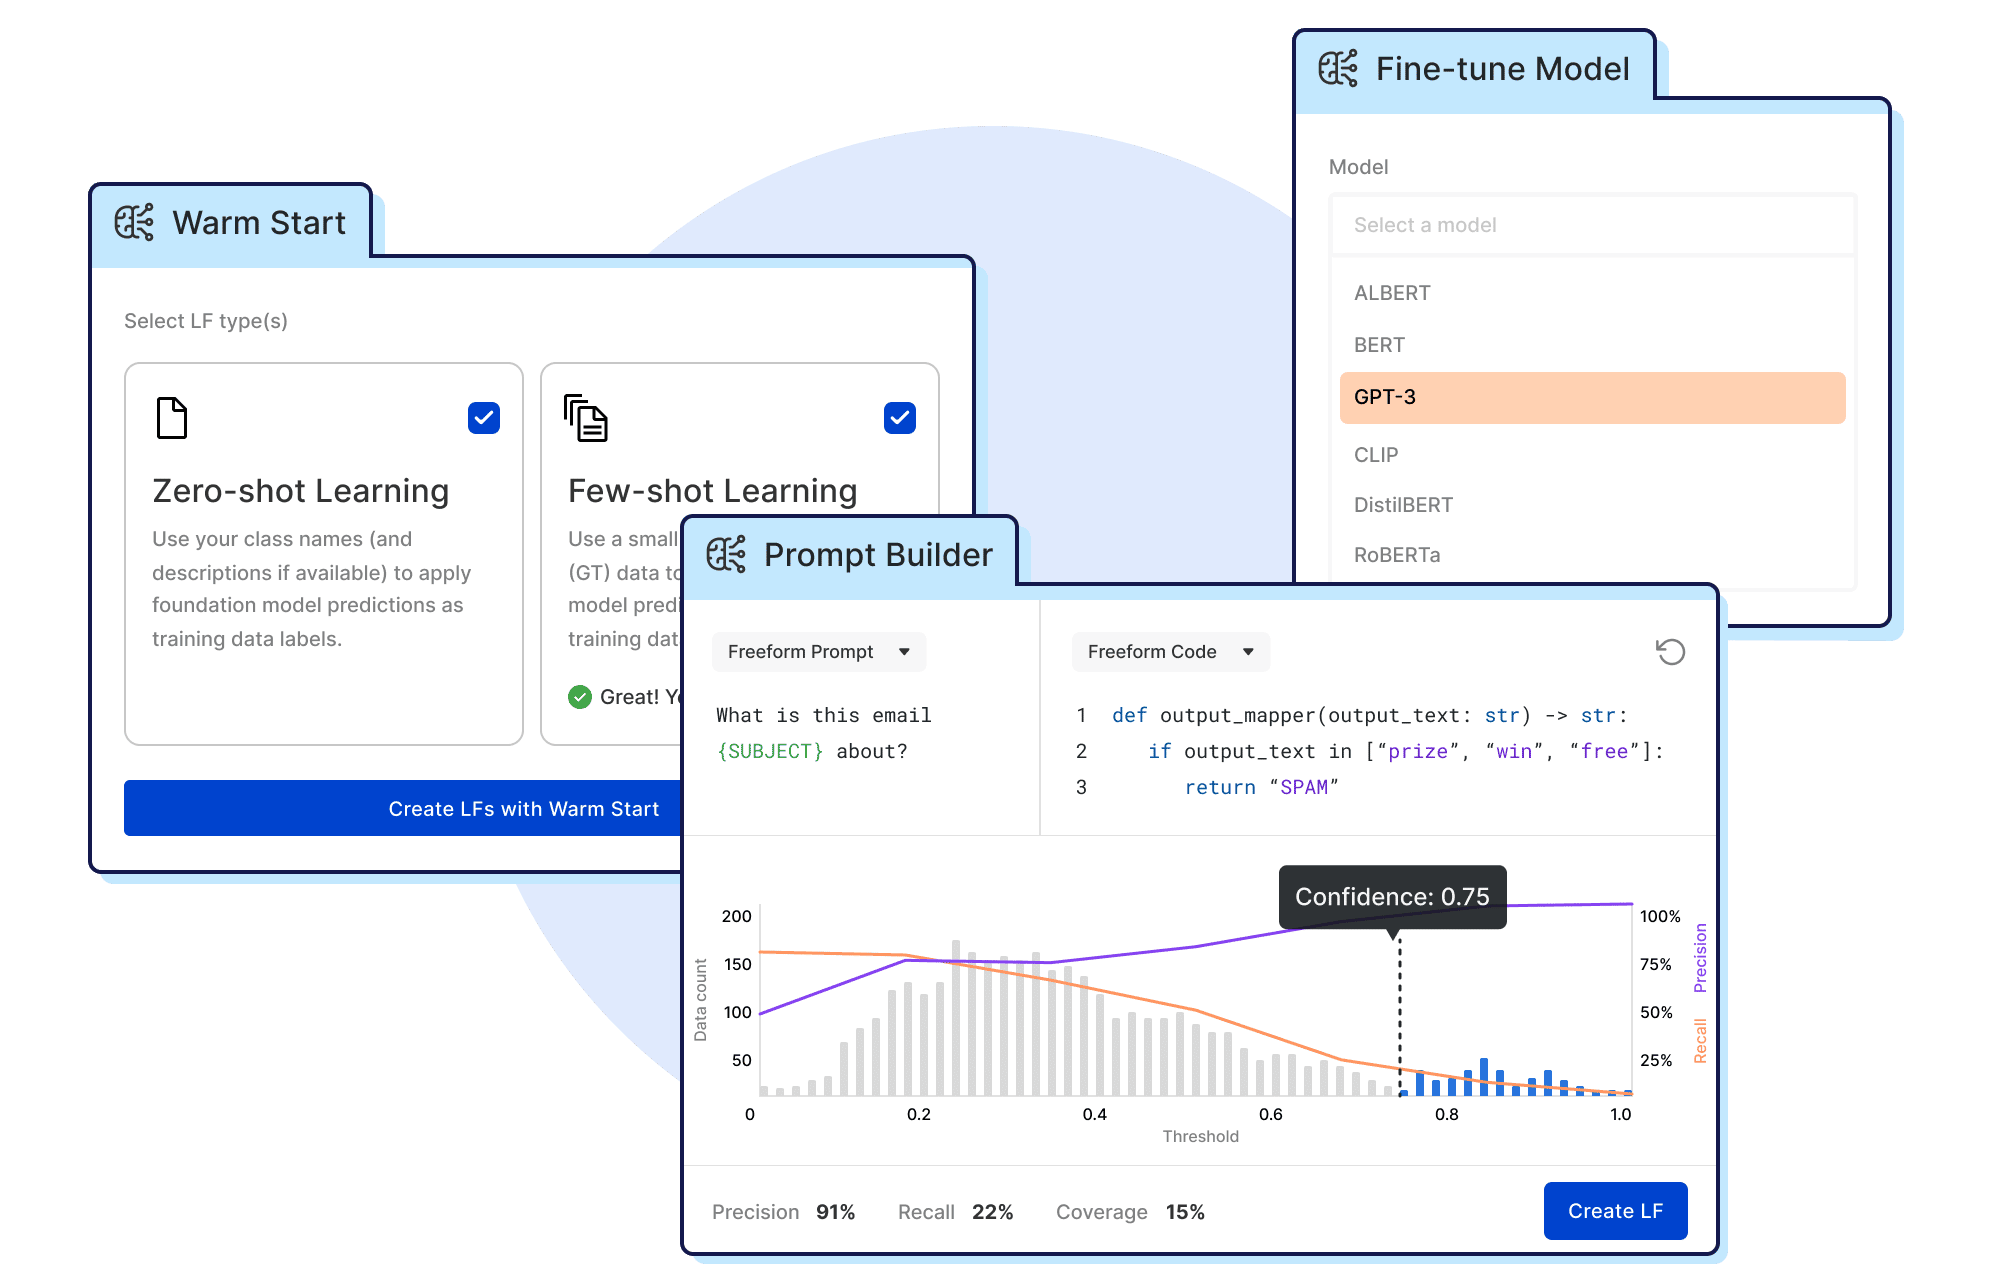The width and height of the screenshot is (2000, 1286).
Task: Click the Select a model combo box
Action: point(1592,225)
